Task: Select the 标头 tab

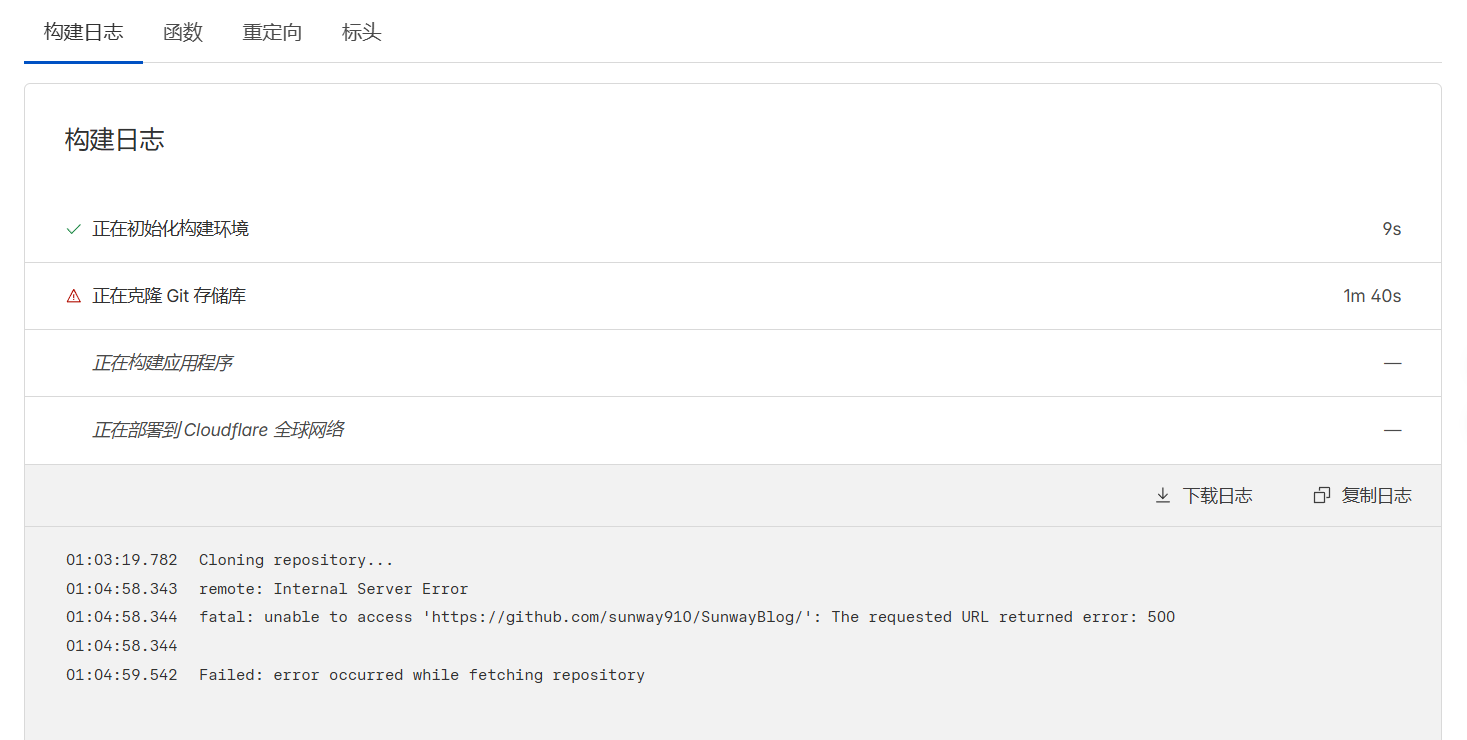Action: (361, 32)
